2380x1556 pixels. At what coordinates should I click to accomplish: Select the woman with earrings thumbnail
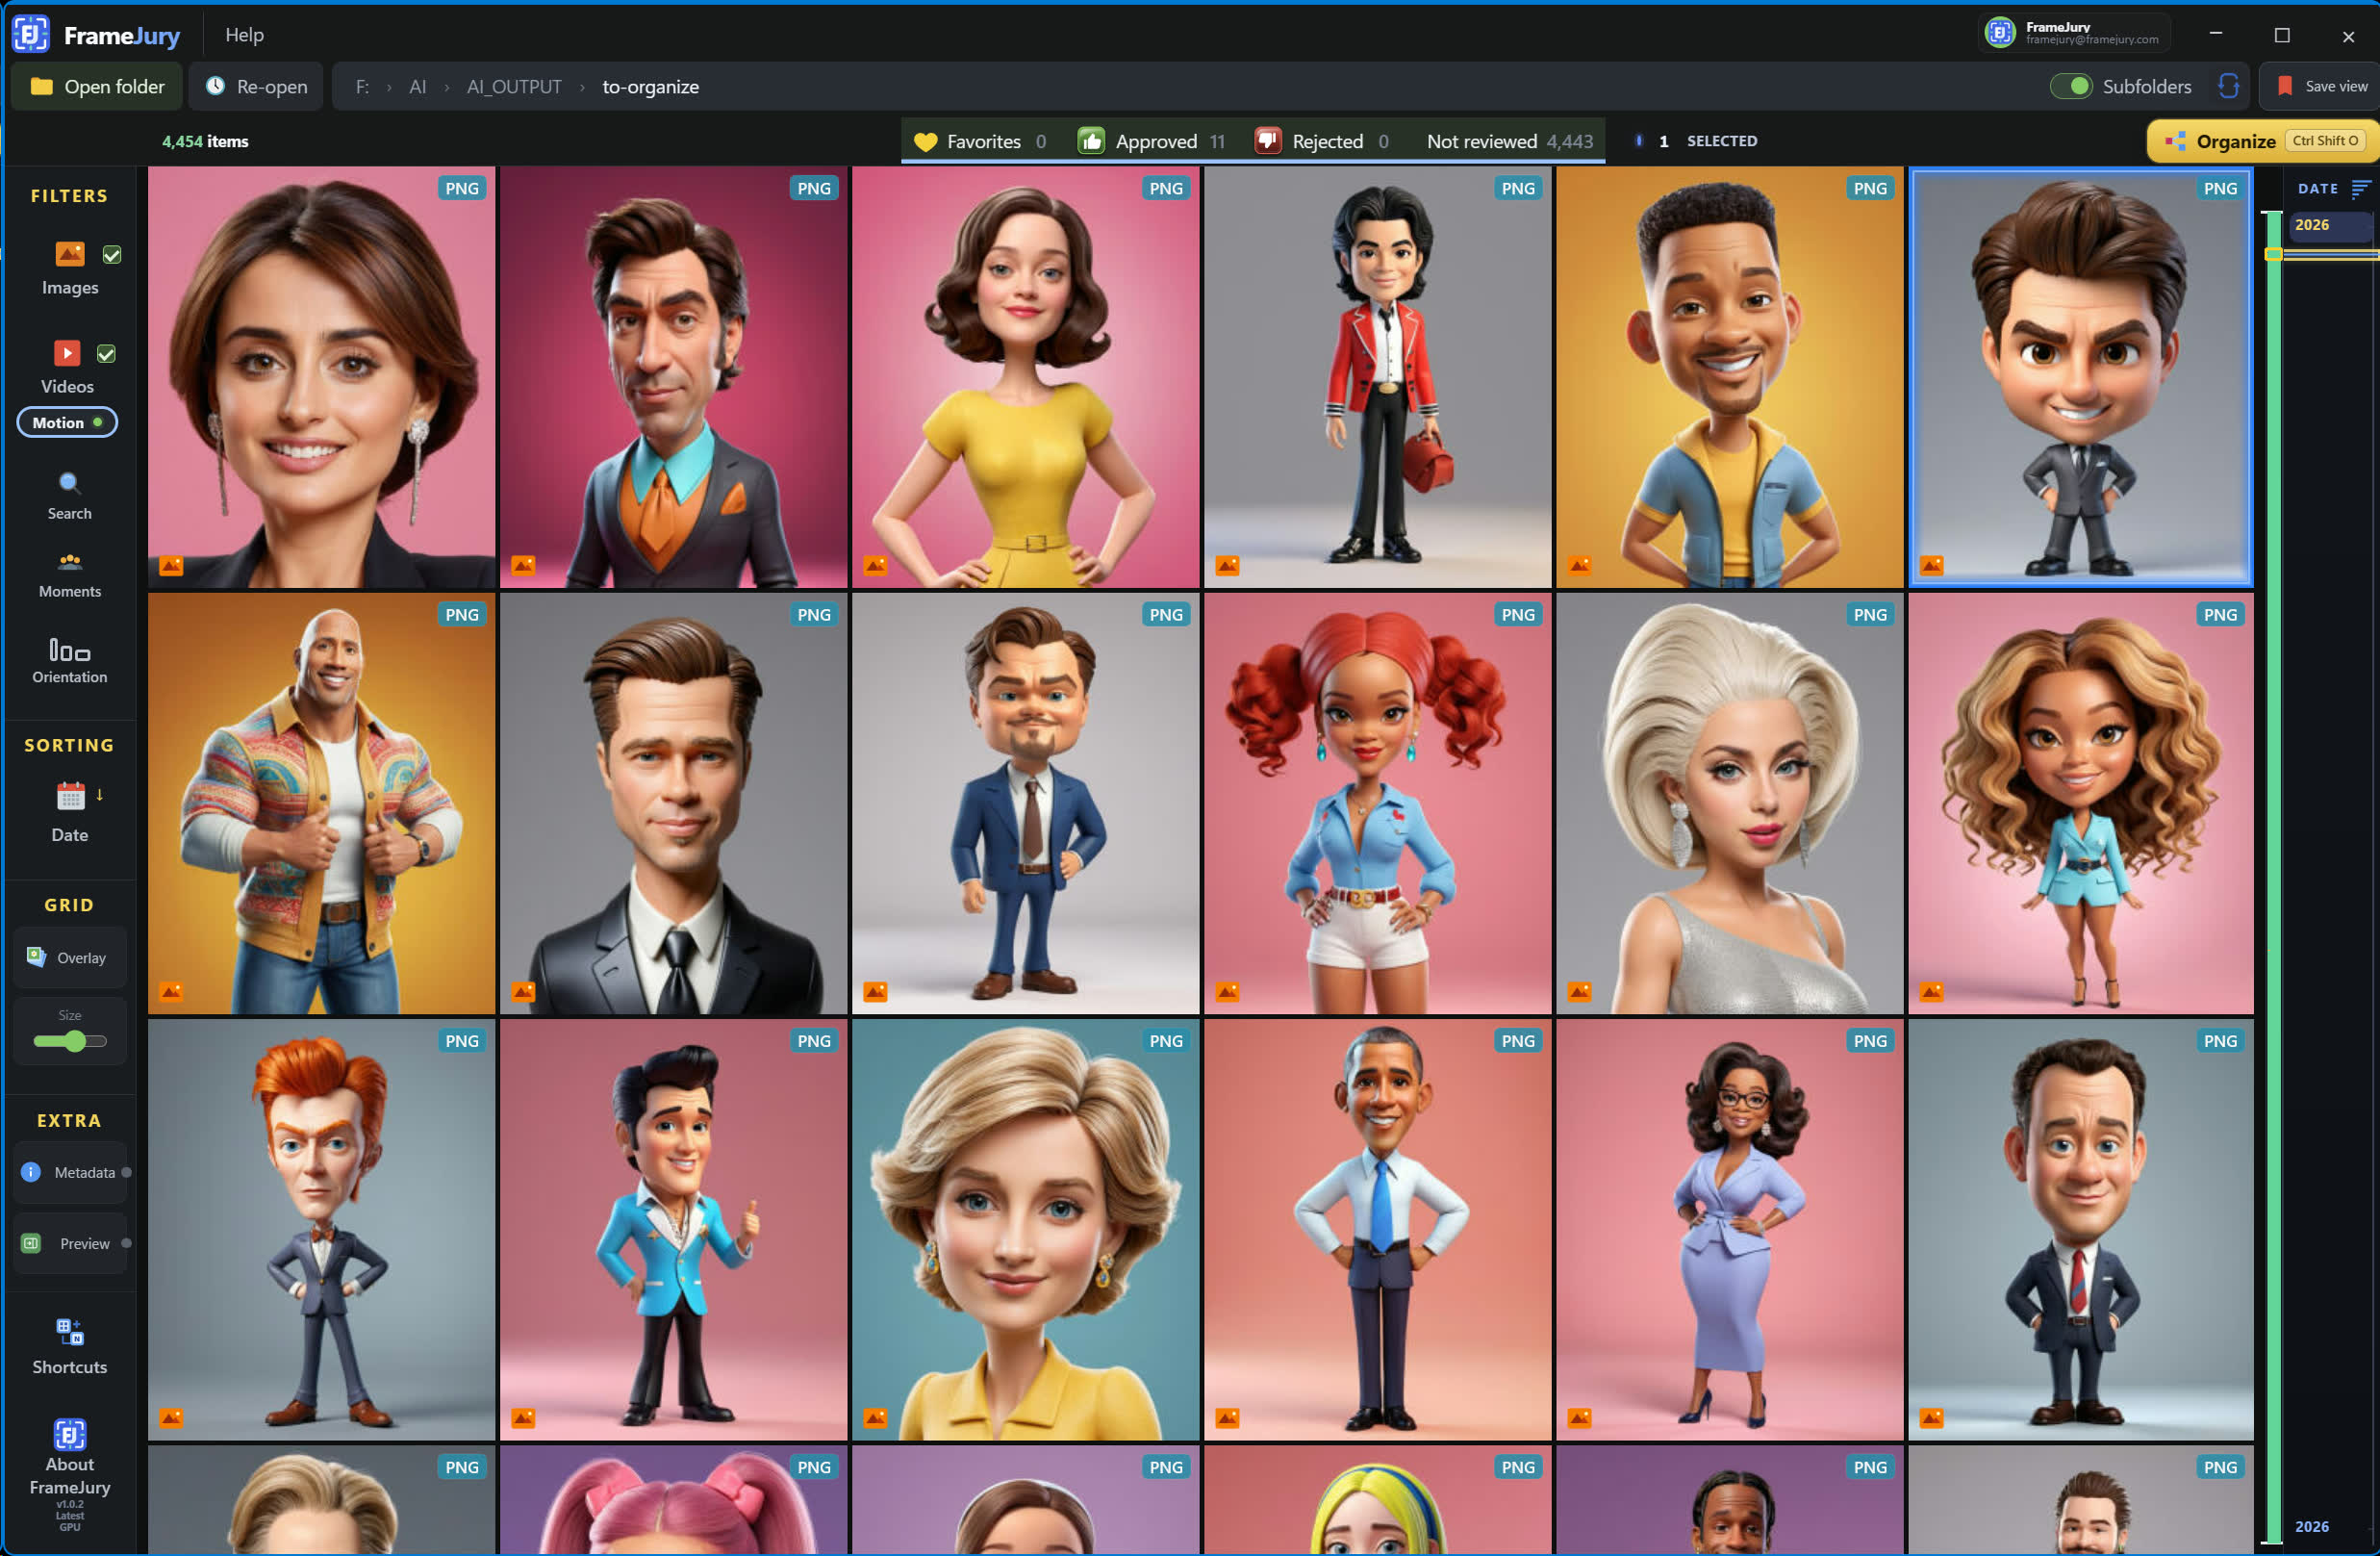tap(321, 377)
